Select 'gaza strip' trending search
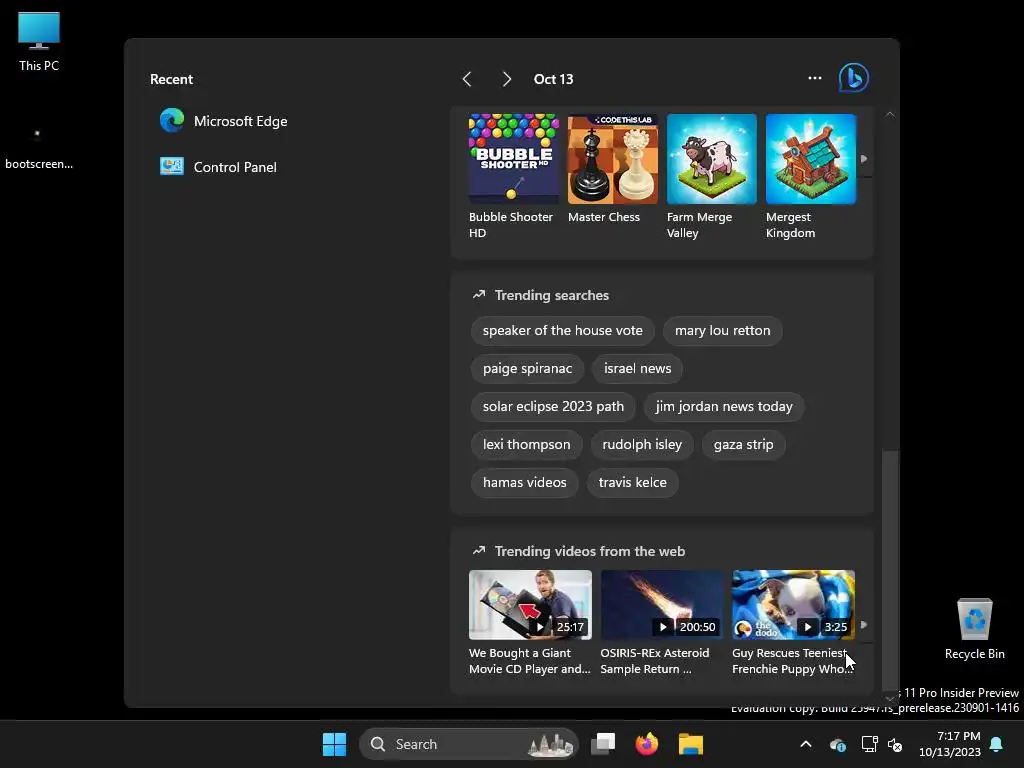Screen dimensions: 1024x768 click(743, 444)
